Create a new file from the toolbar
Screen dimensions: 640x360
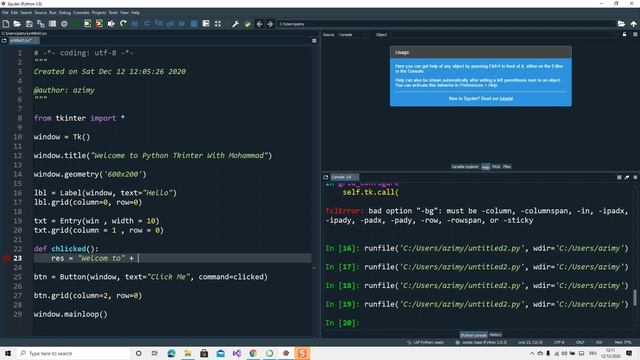coord(6,24)
